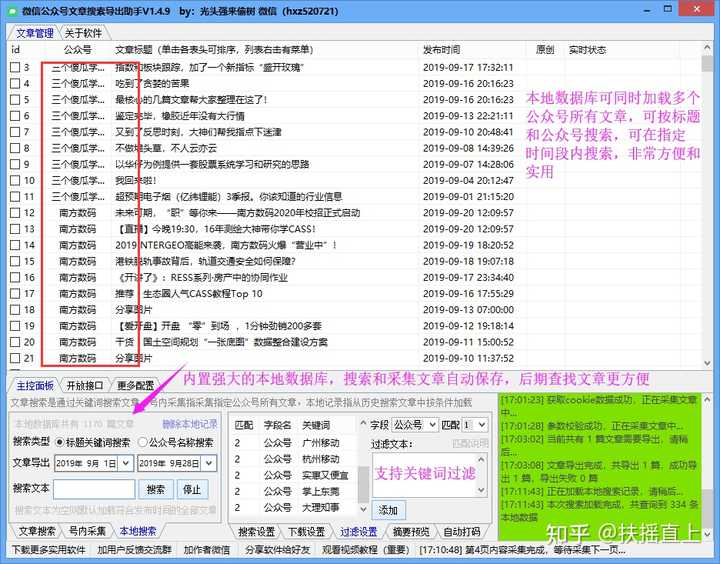
Task: Open the 搜索设置 tab
Action: [x=256, y=532]
